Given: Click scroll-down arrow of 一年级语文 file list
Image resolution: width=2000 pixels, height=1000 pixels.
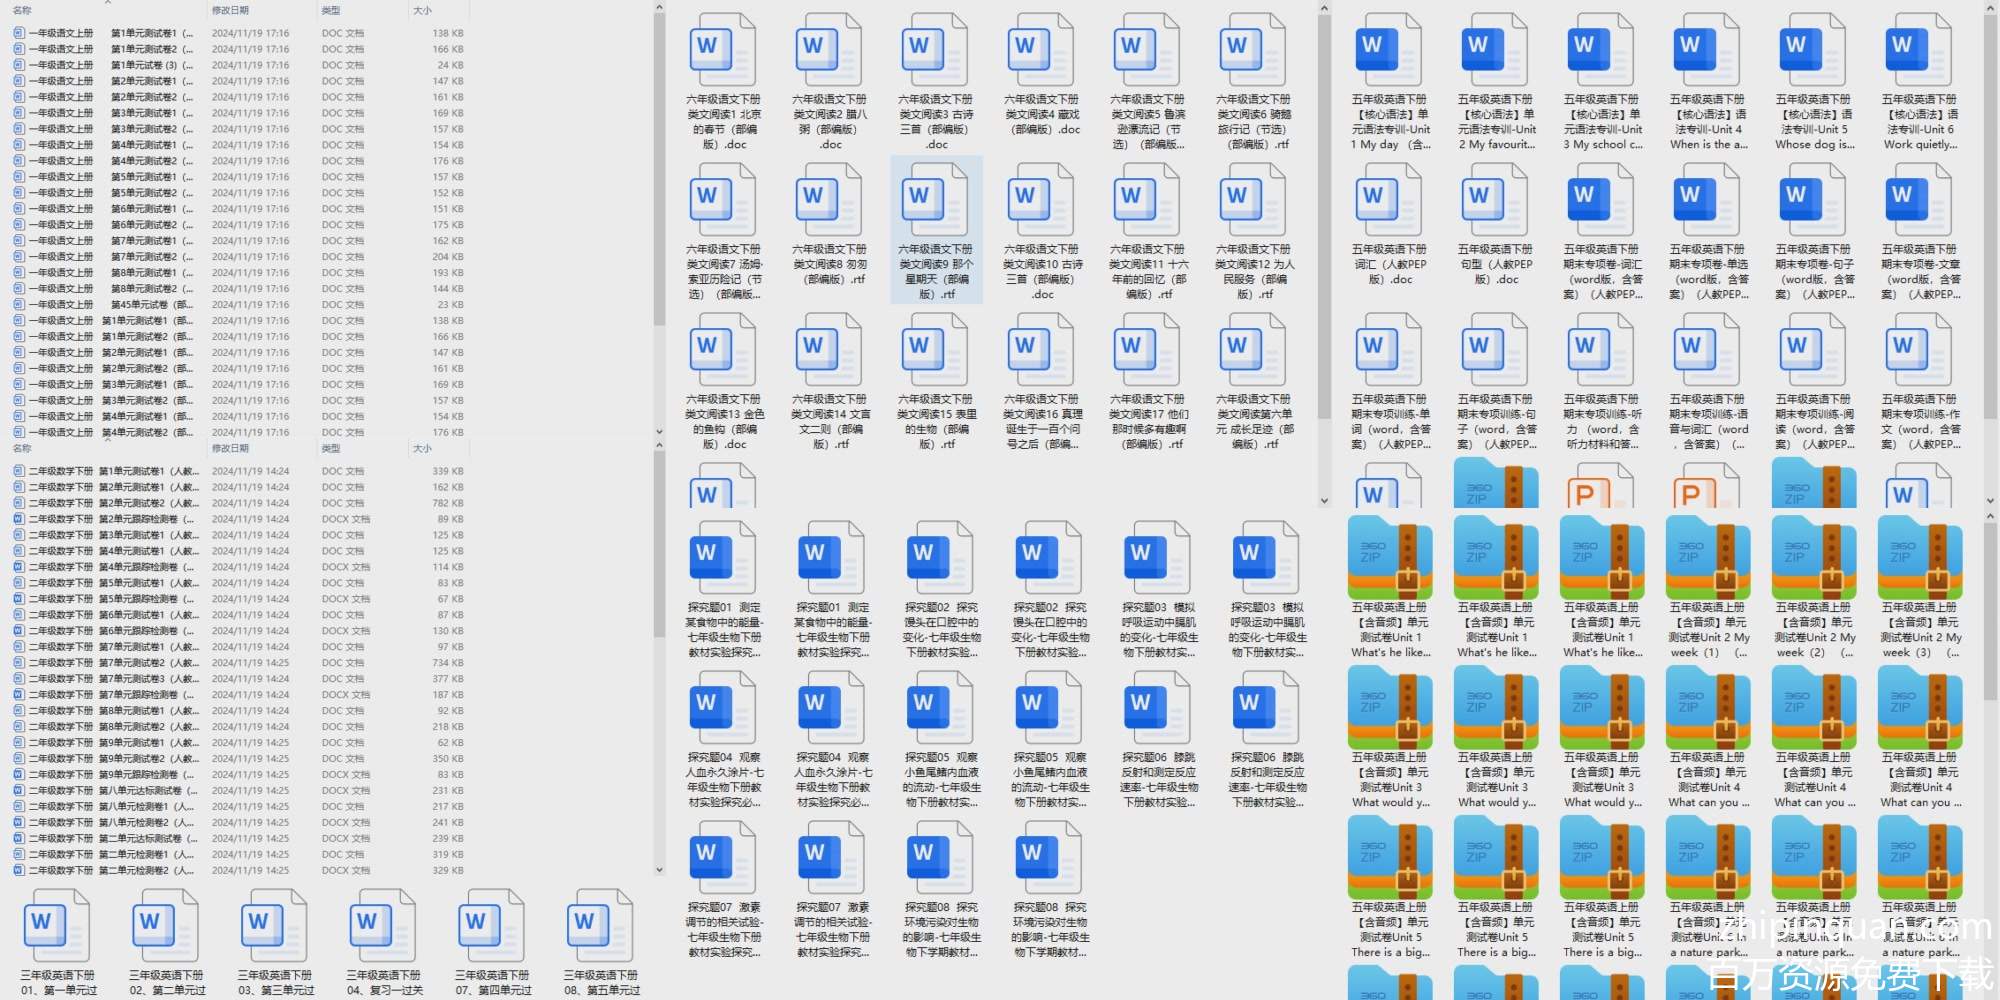Looking at the screenshot, I should pyautogui.click(x=659, y=432).
